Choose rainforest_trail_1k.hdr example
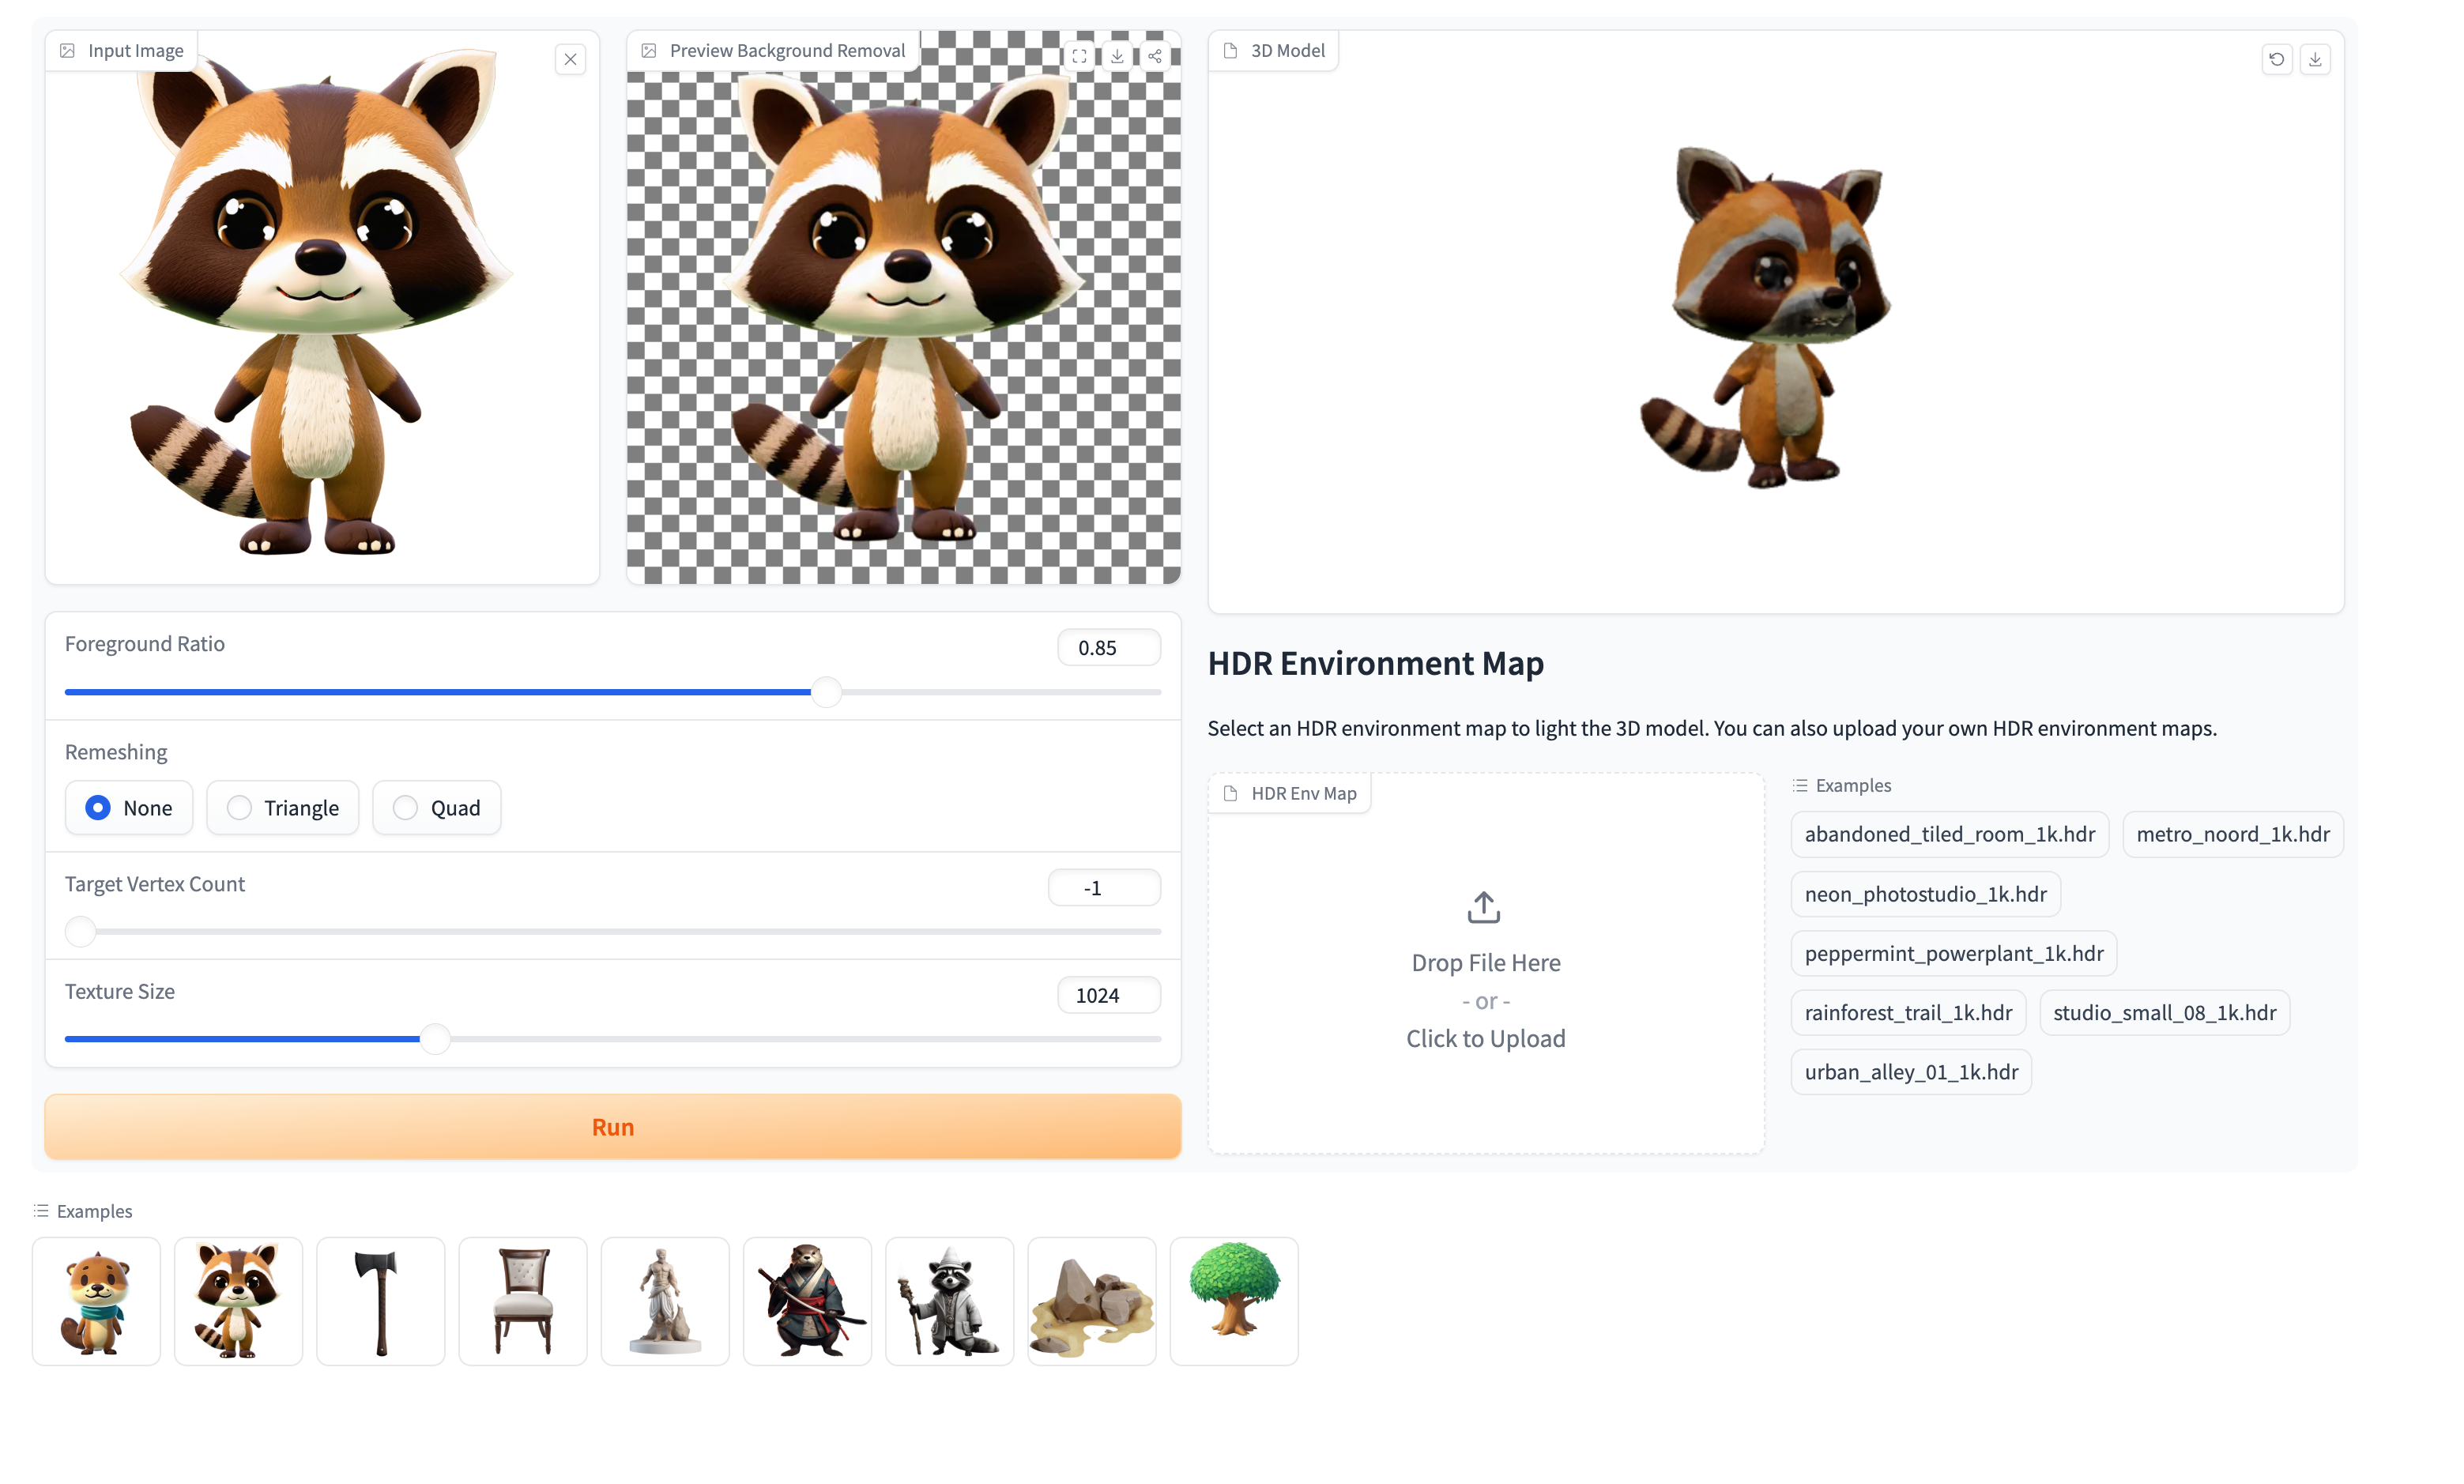The image size is (2464, 1484). pos(1908,1013)
